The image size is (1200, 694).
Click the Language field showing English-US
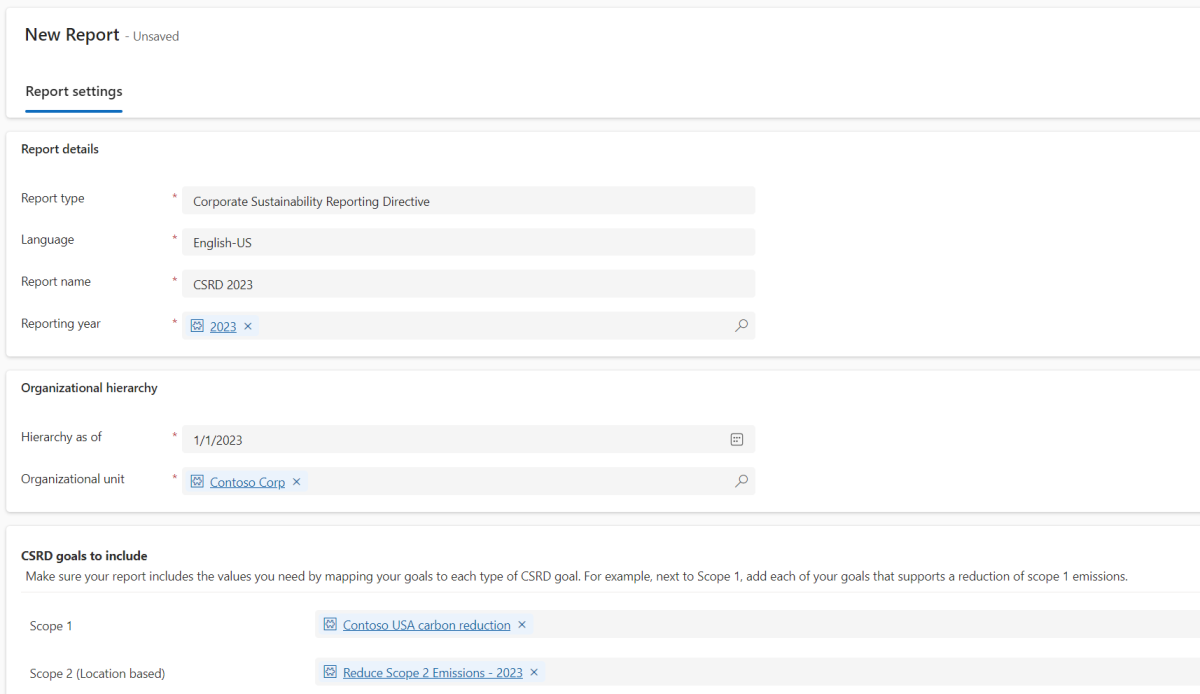point(468,243)
